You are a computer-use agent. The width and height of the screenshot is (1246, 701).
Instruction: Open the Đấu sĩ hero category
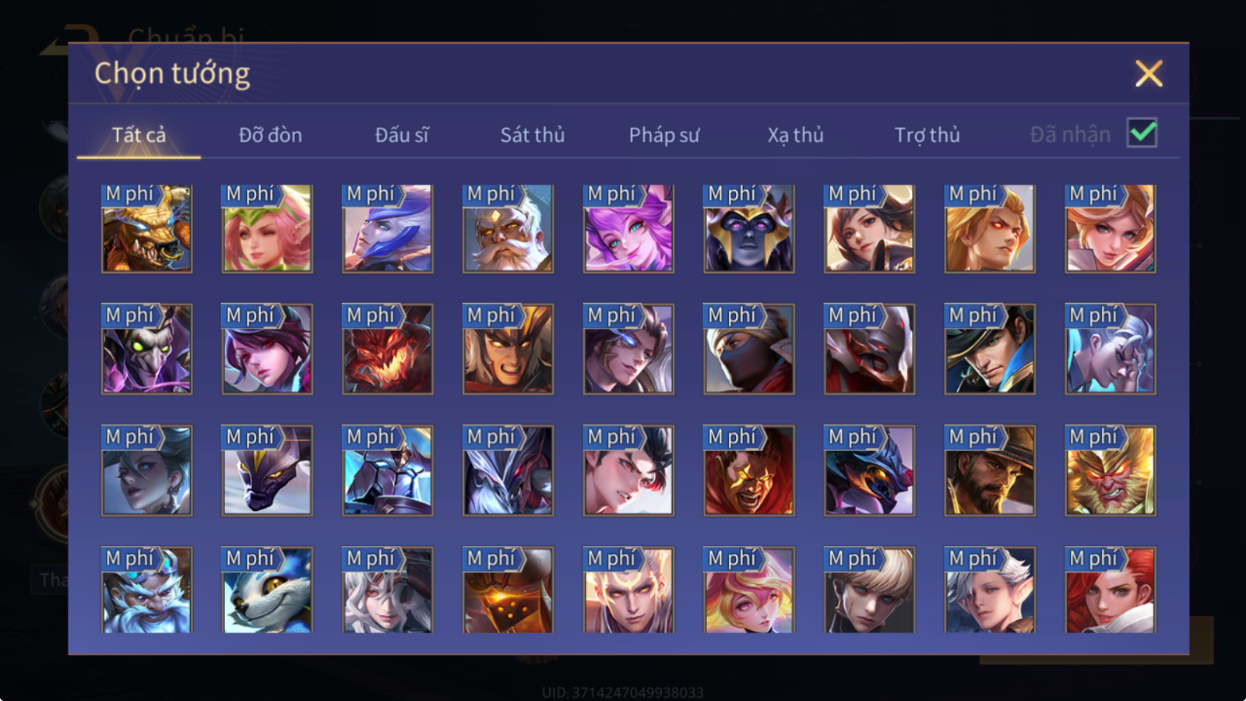point(402,135)
